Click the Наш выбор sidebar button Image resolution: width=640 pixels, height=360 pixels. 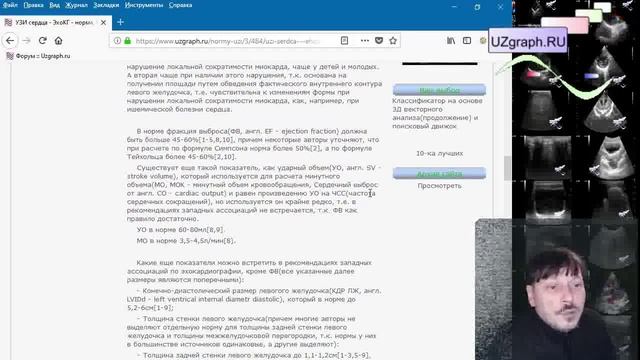pos(439,90)
